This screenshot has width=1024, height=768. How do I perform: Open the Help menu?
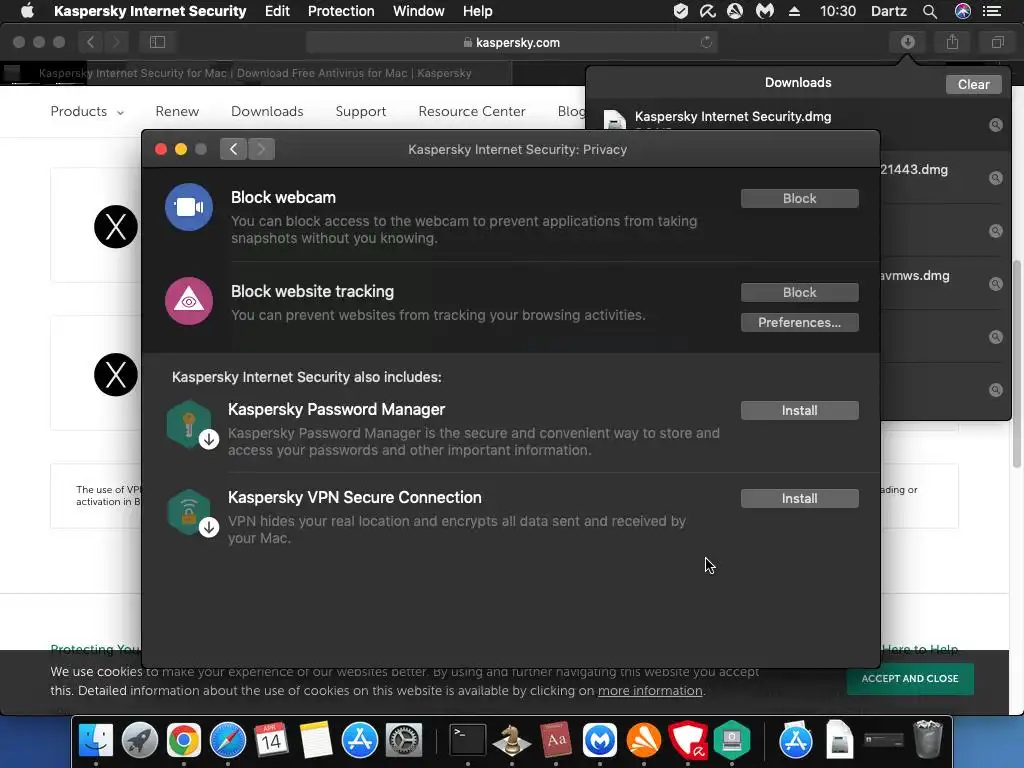(477, 11)
